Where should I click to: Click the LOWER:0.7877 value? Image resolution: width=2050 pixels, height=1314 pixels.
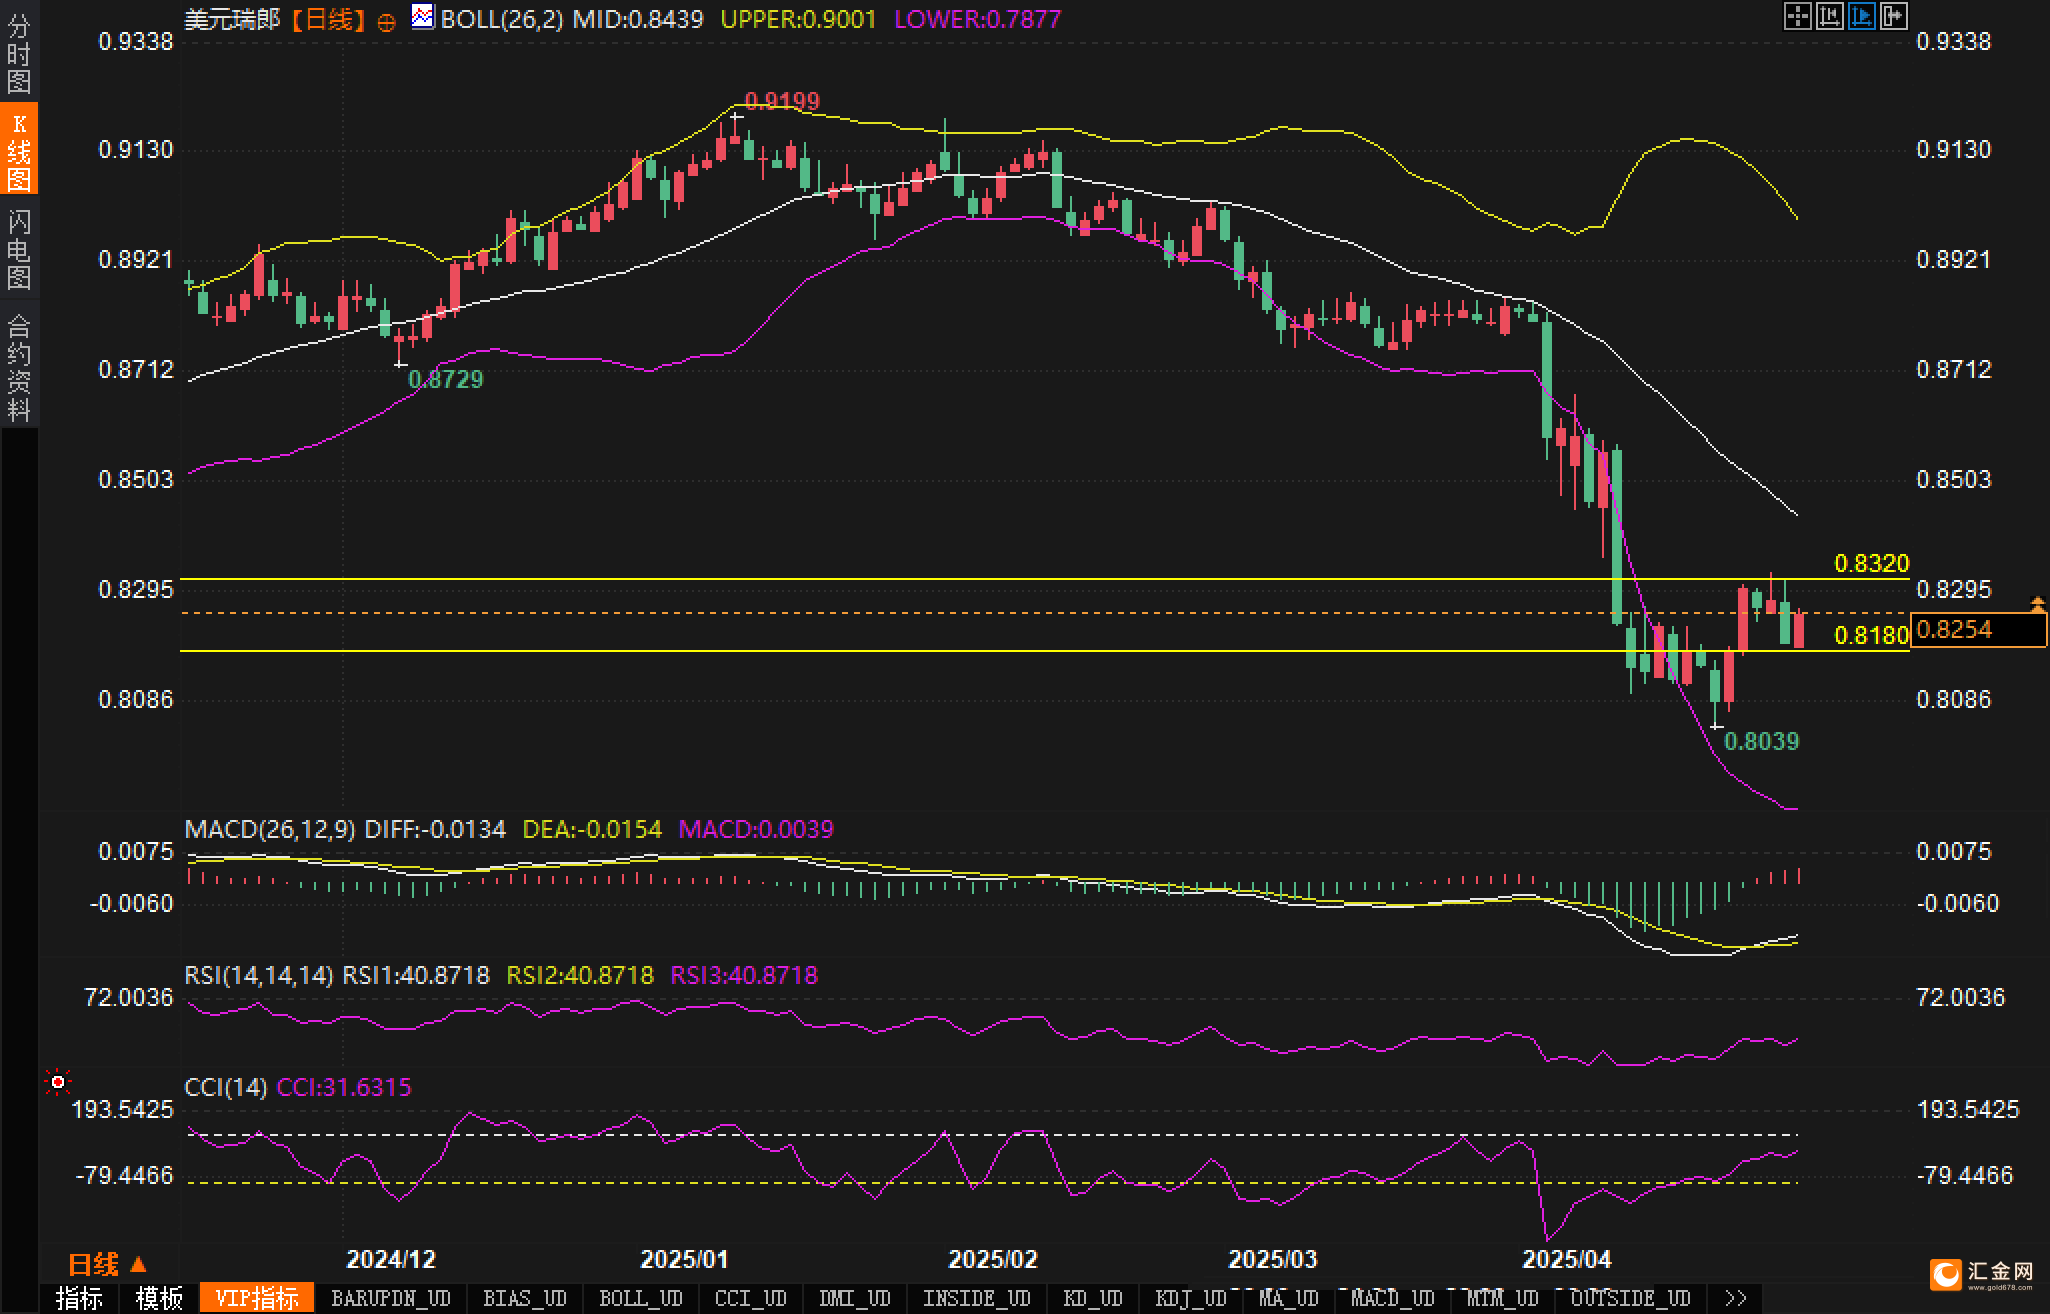tap(977, 19)
